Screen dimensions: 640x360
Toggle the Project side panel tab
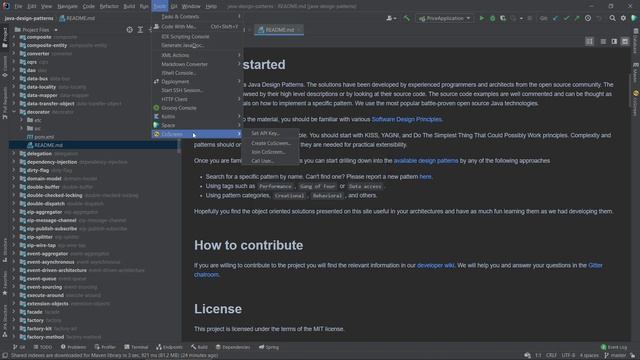tap(4, 38)
